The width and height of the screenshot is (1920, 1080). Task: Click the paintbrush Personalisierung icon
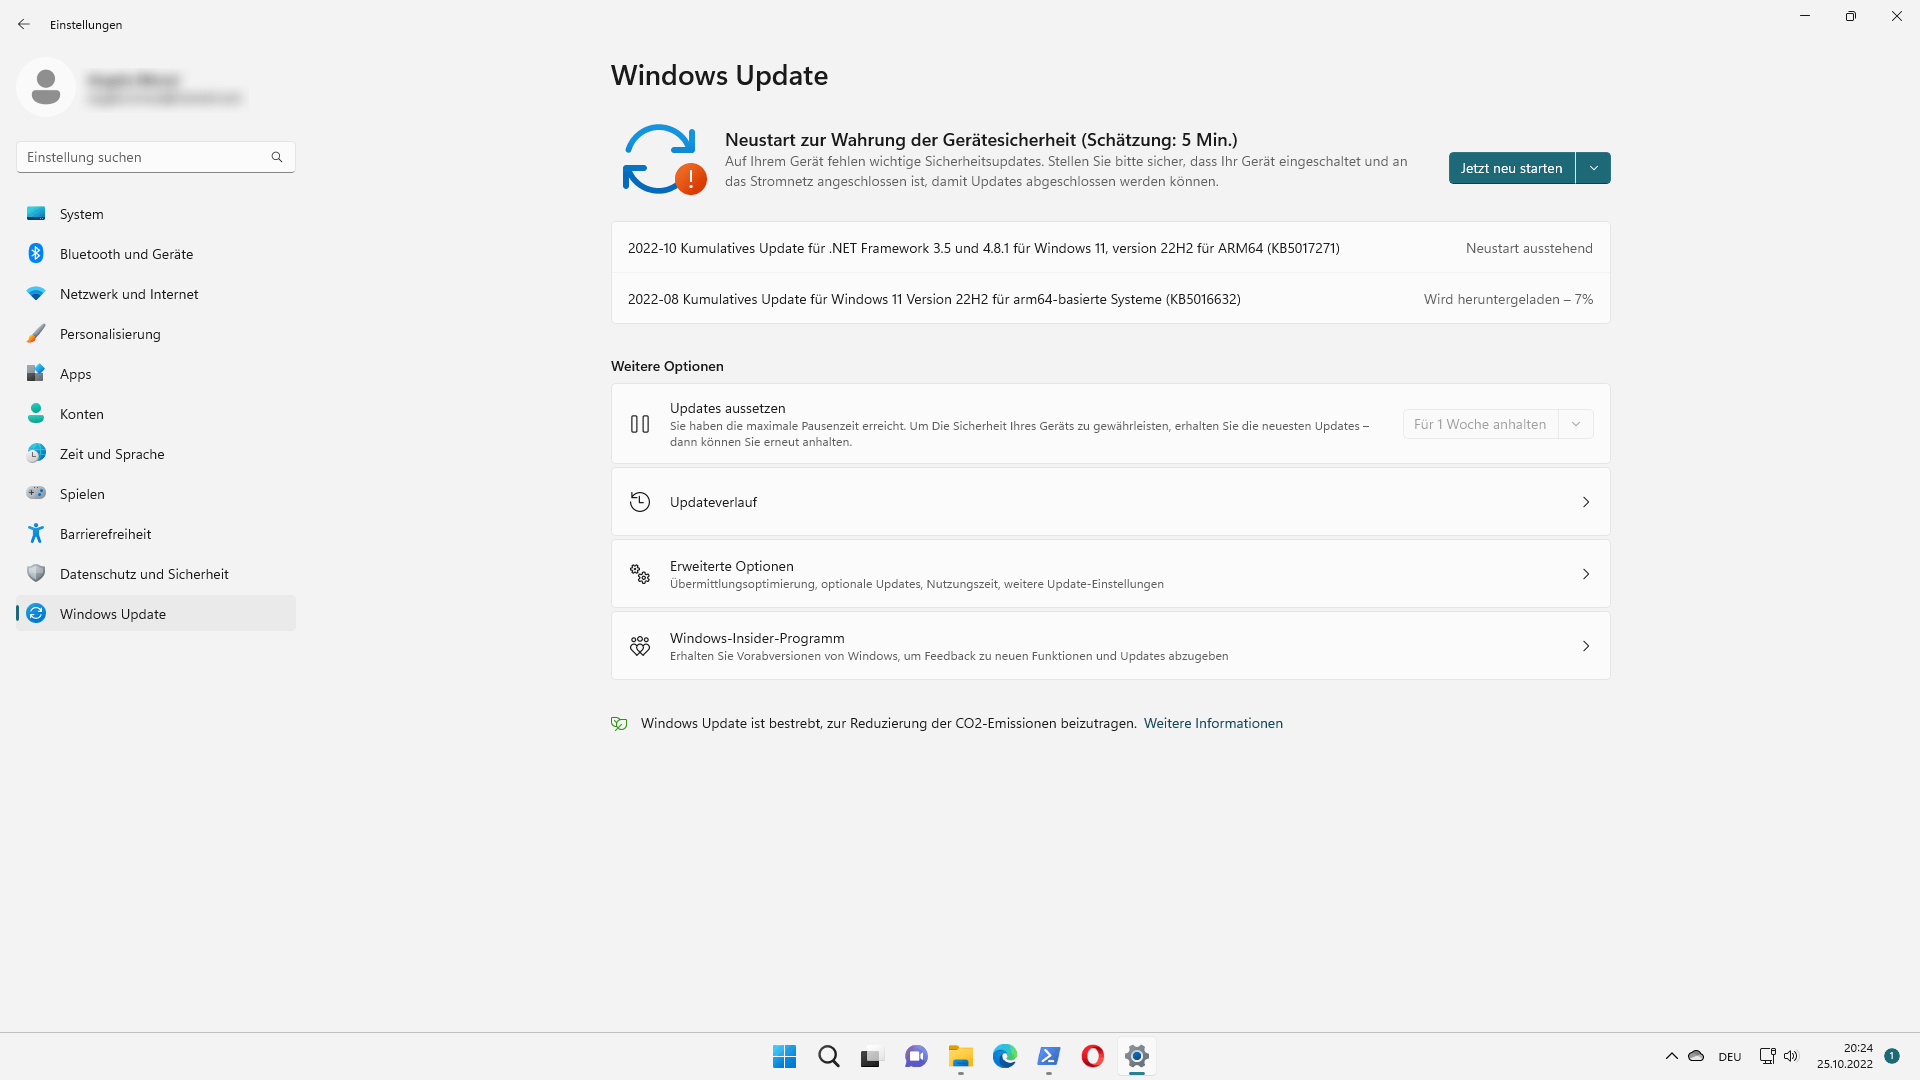(x=36, y=333)
